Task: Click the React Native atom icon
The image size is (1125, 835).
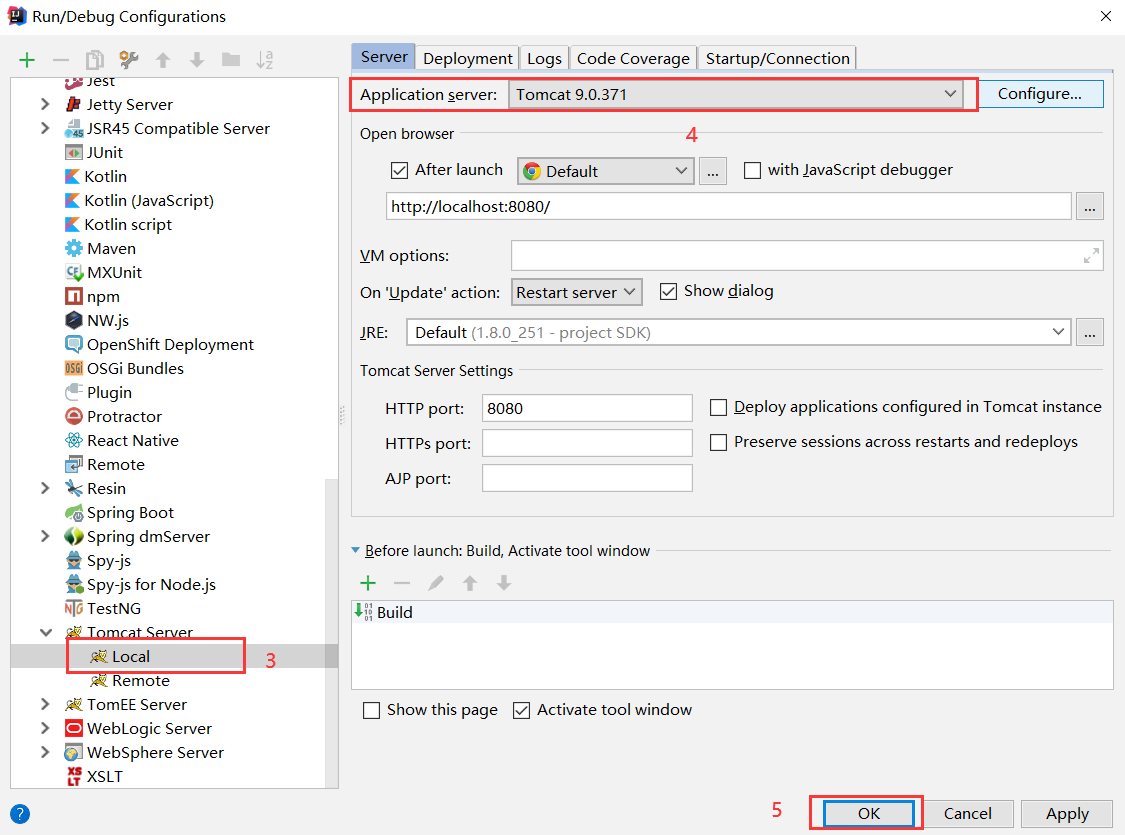Action: 73,440
